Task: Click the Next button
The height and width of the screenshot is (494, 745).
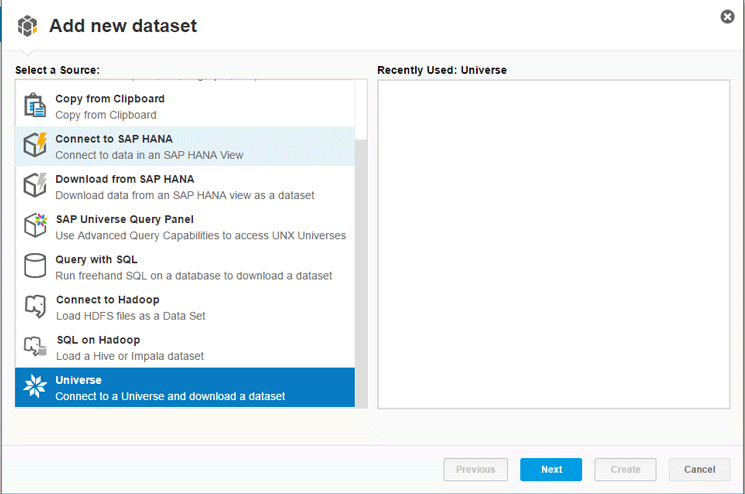Action: click(x=551, y=469)
